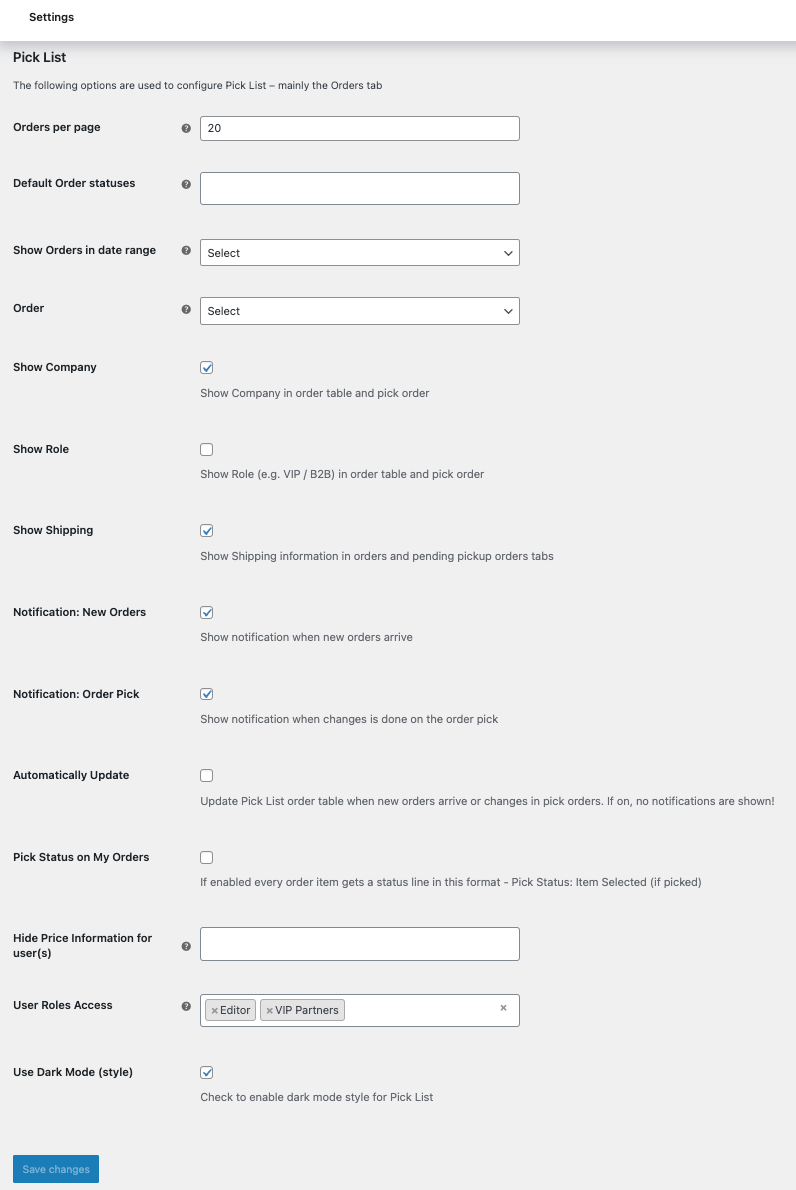
Task: Click help icon for Hide Price Information
Action: pyautogui.click(x=186, y=946)
